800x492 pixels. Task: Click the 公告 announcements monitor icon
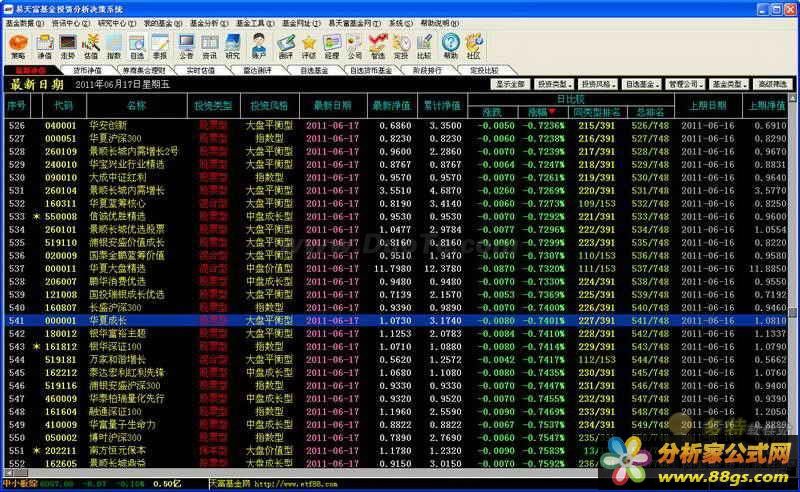pyautogui.click(x=187, y=46)
